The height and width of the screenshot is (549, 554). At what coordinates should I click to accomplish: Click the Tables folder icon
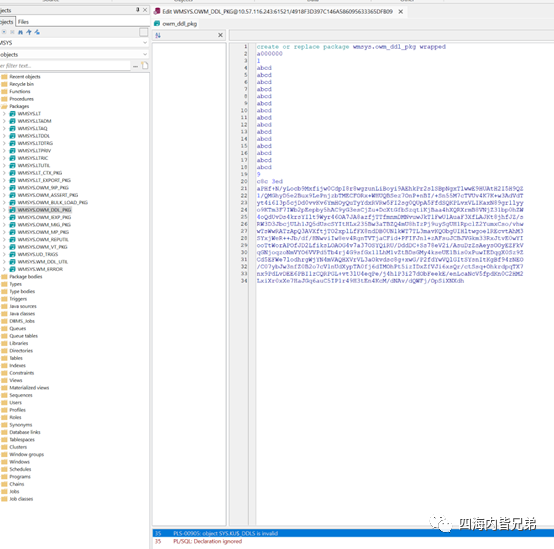click(x=4, y=358)
